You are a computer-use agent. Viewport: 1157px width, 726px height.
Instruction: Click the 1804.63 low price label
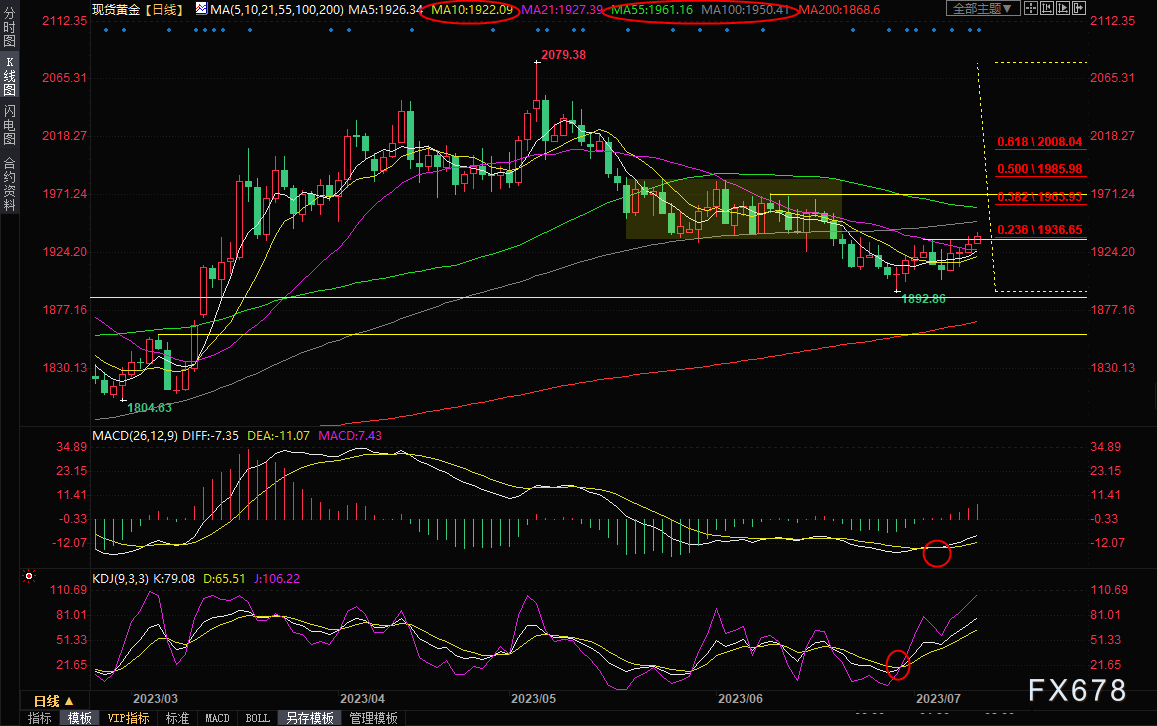[x=150, y=407]
